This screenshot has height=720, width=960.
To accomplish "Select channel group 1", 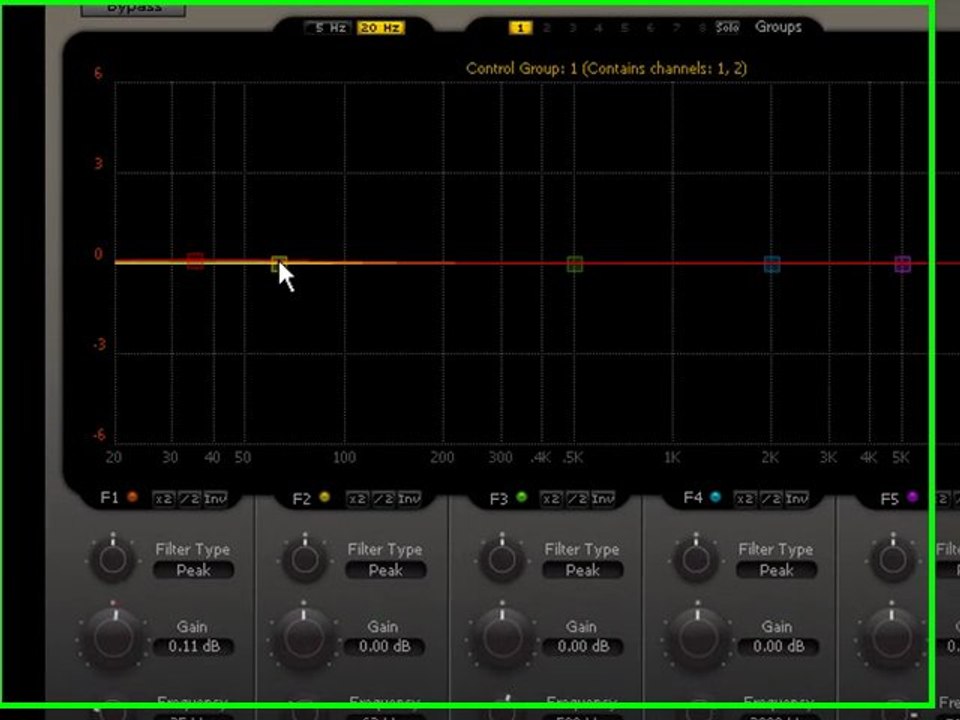I will click(x=520, y=28).
